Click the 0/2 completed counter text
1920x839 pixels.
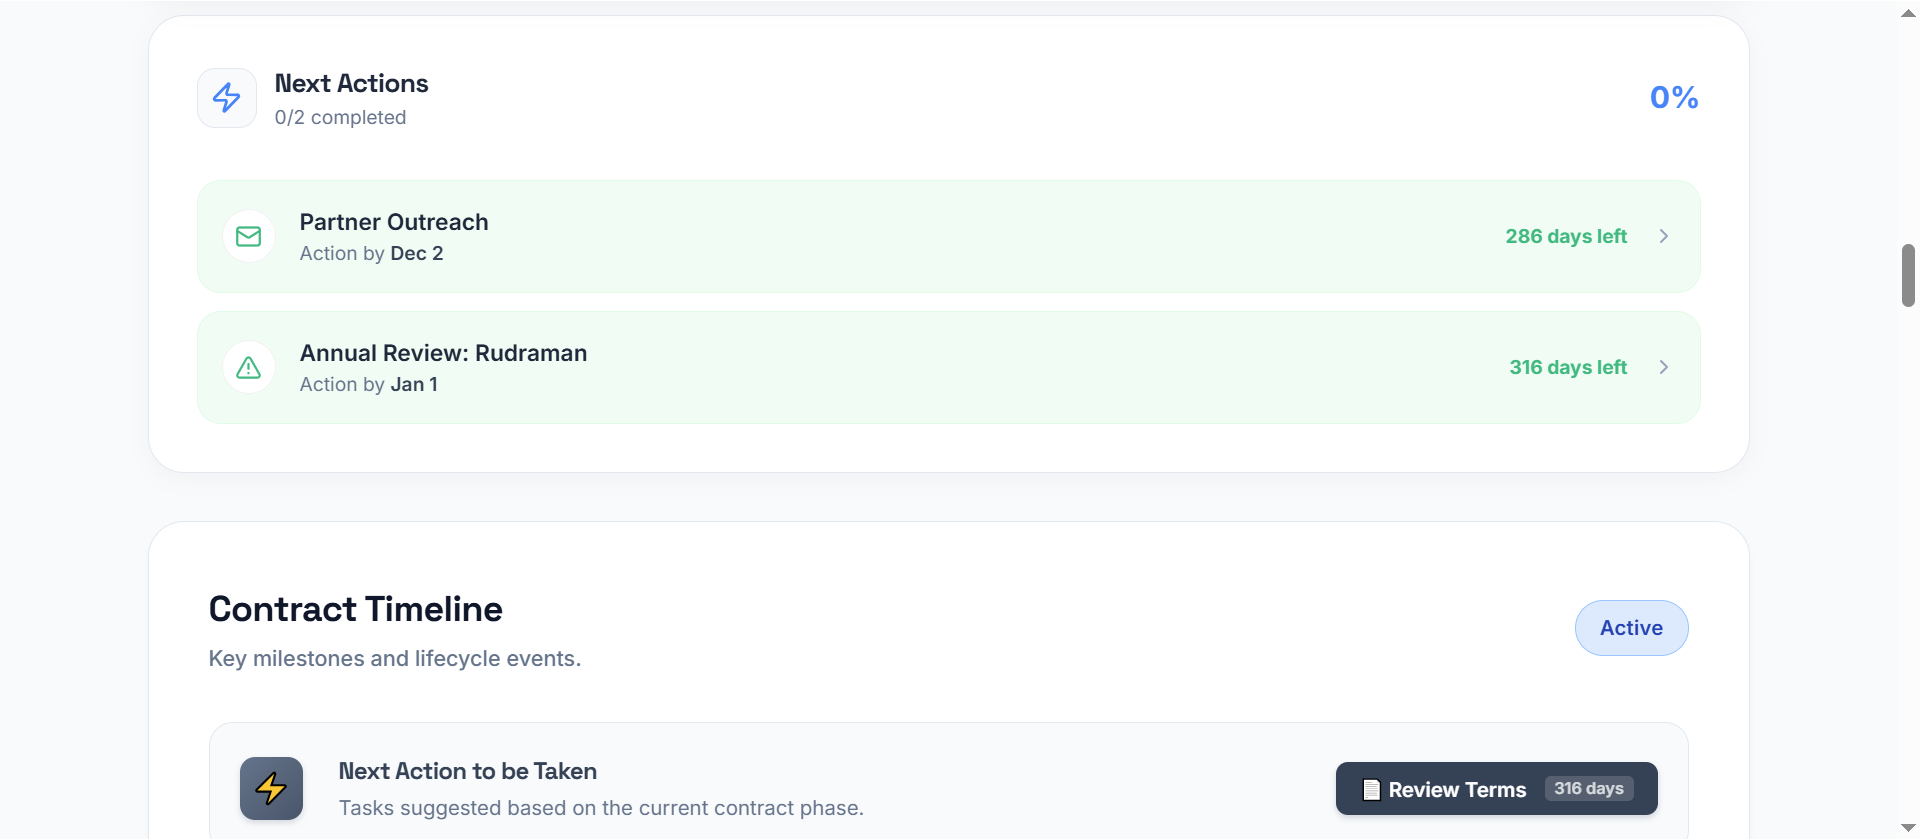340,117
